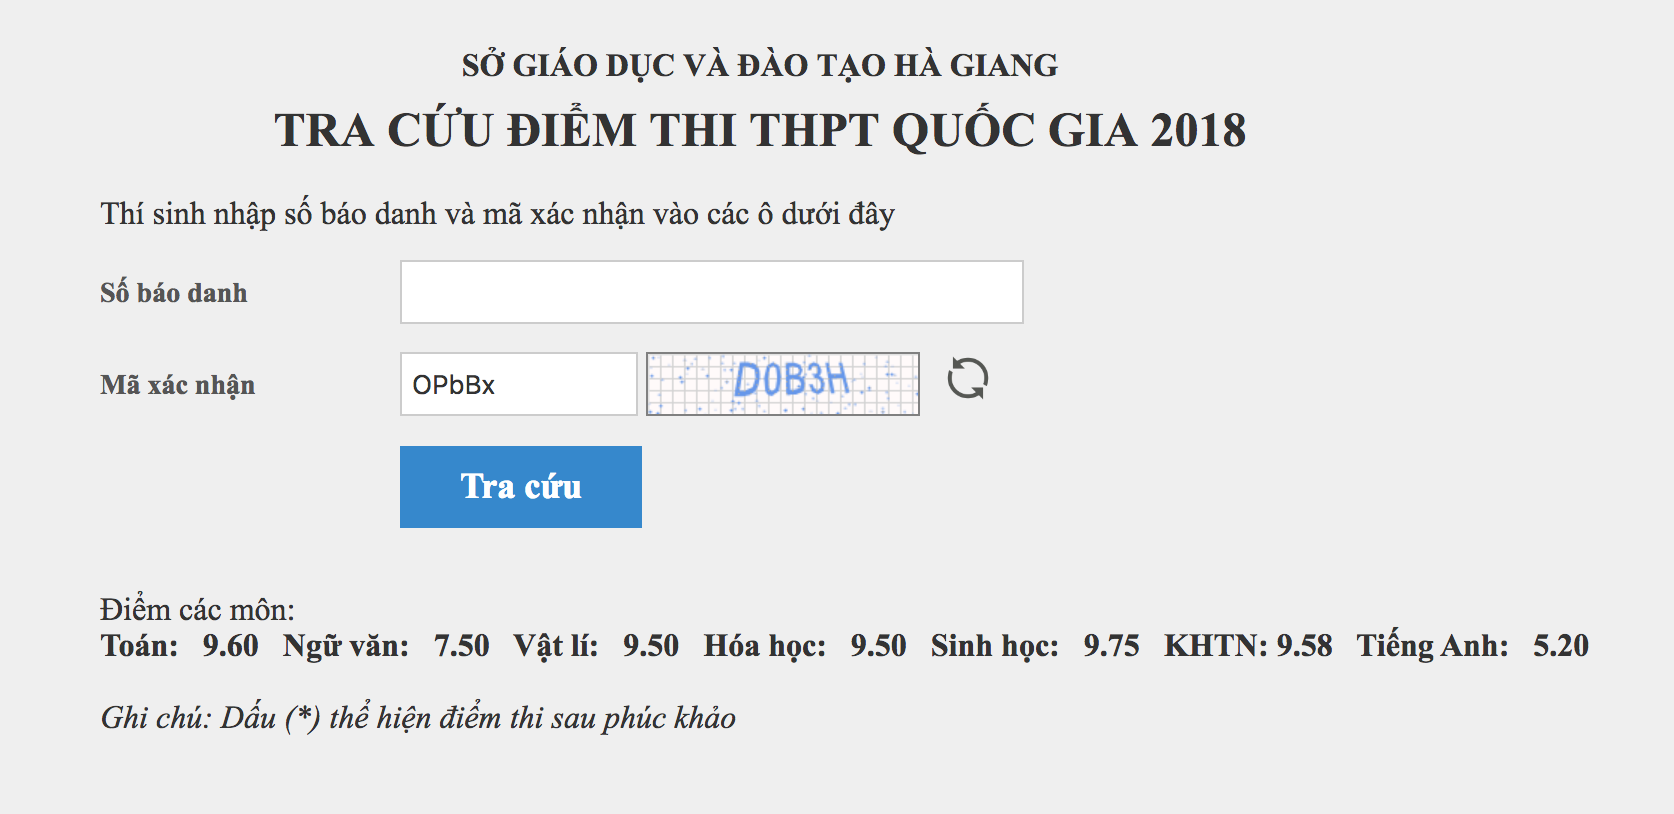Image resolution: width=1674 pixels, height=814 pixels.
Task: Click the Vật lí score 9.50
Action: point(651,646)
